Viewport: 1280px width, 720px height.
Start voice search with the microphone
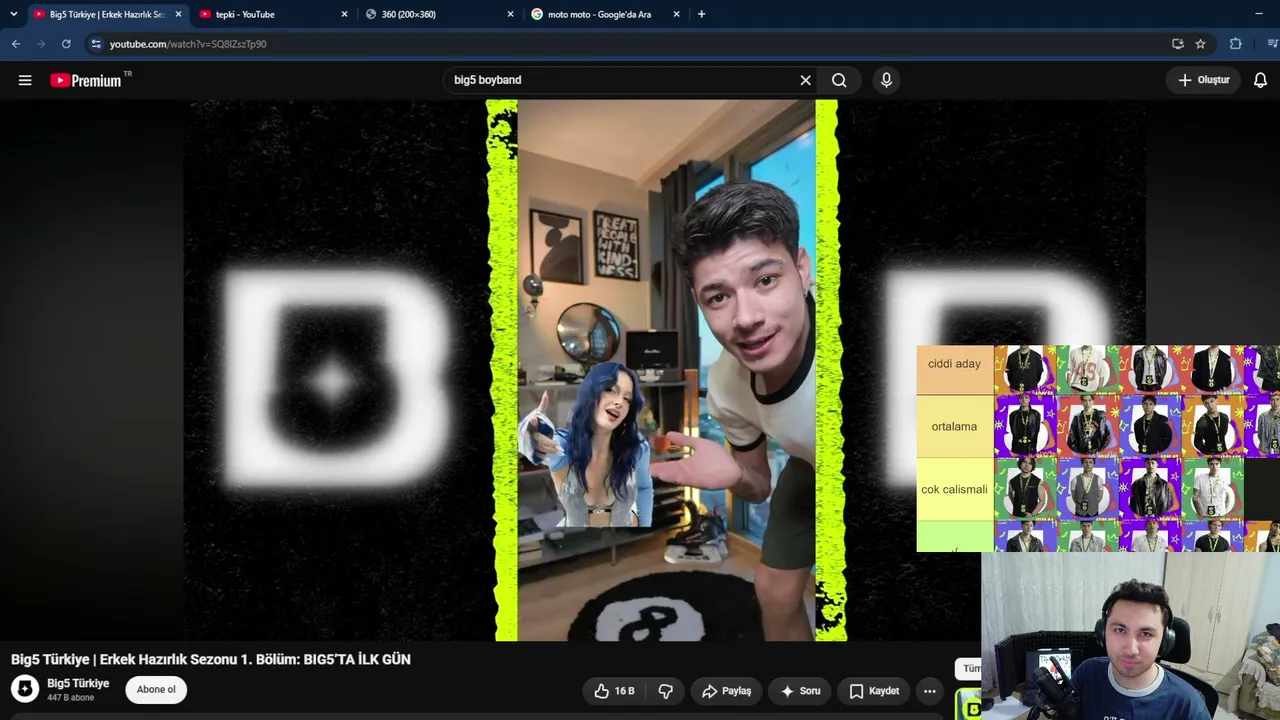(x=886, y=80)
